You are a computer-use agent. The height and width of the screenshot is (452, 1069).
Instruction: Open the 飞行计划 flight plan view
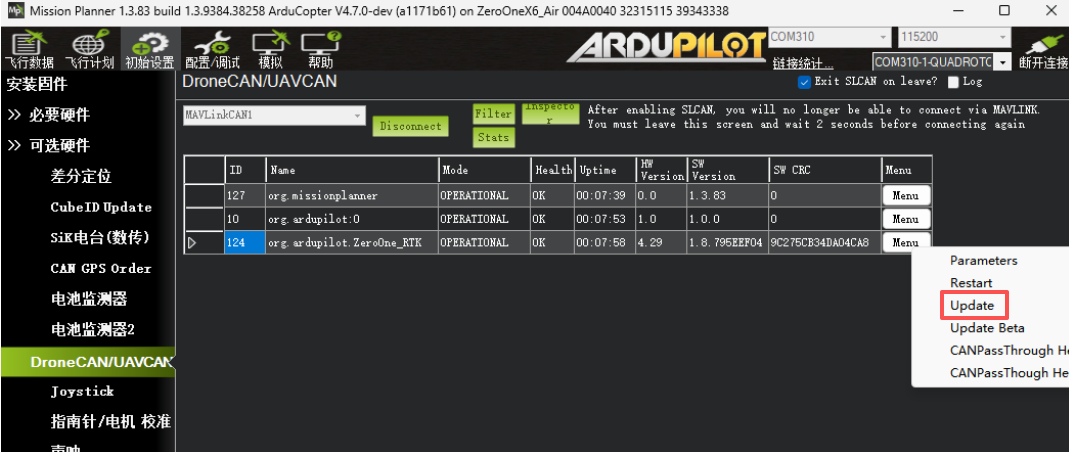pyautogui.click(x=89, y=50)
